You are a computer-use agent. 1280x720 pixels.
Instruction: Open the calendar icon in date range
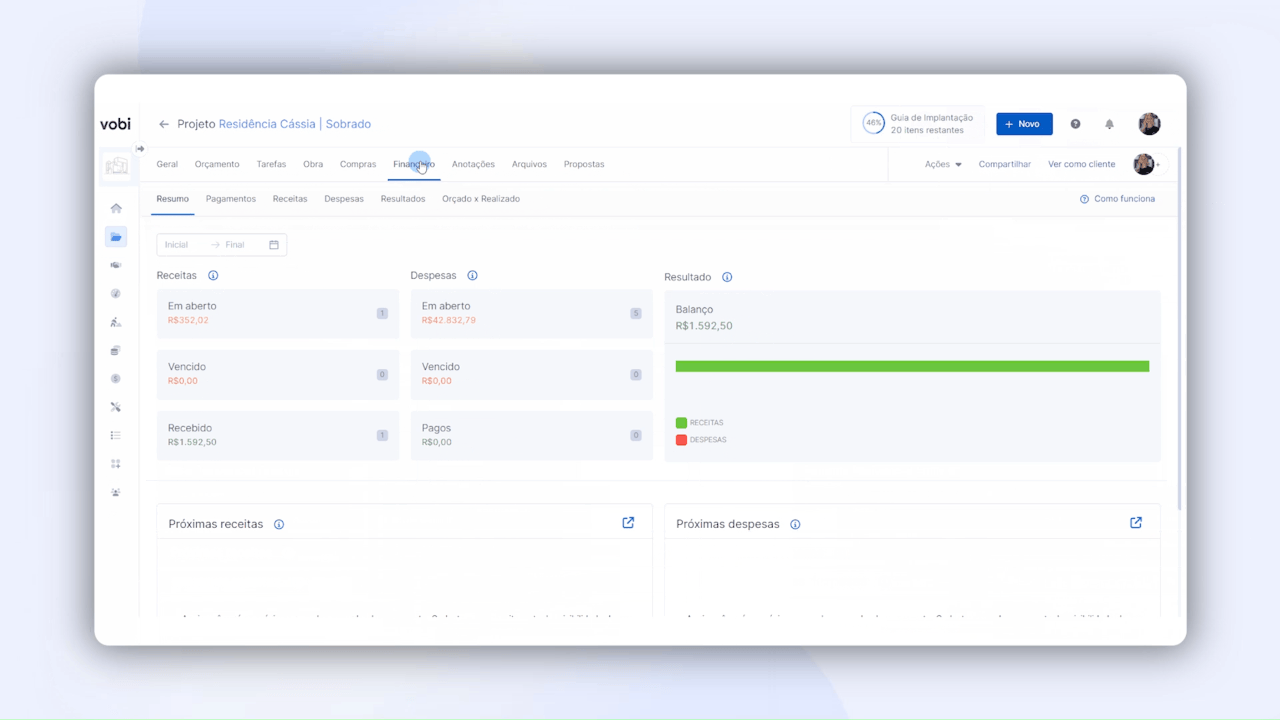coord(274,245)
